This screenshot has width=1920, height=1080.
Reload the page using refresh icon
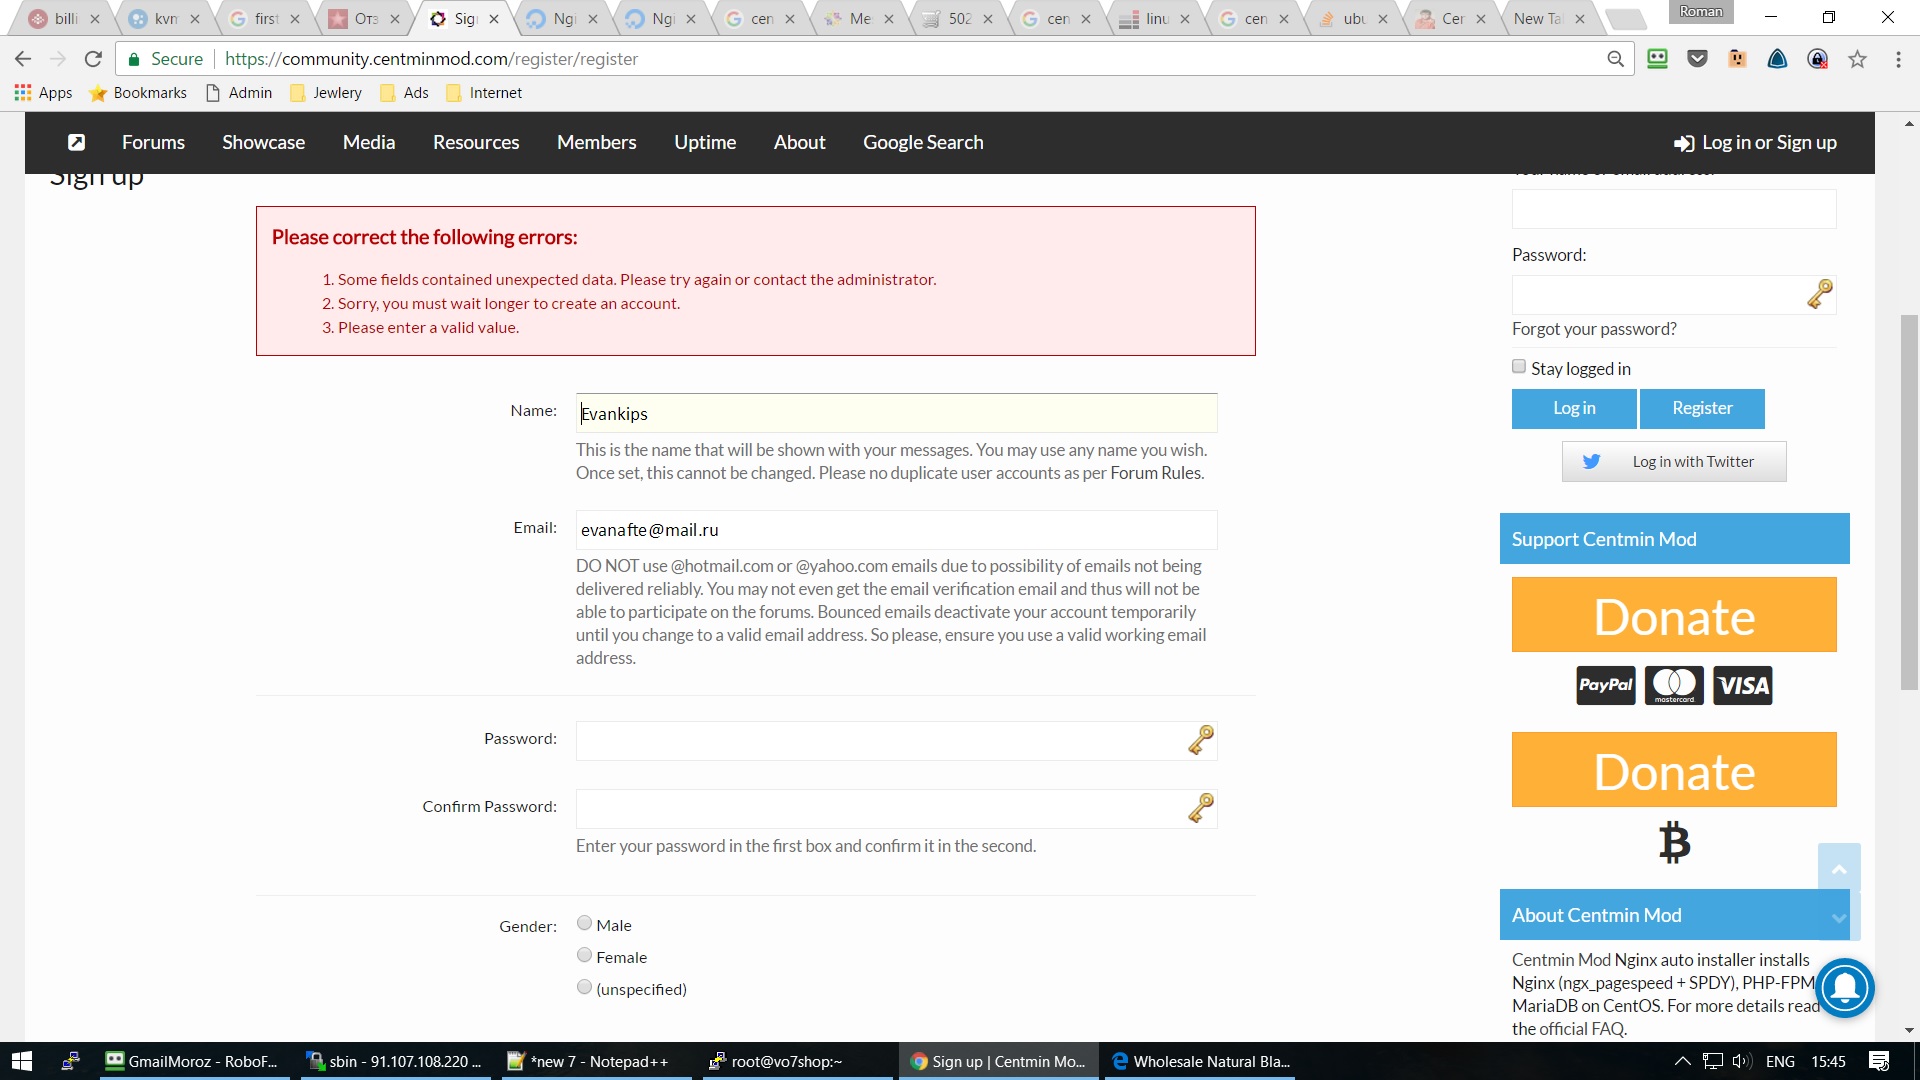93,59
